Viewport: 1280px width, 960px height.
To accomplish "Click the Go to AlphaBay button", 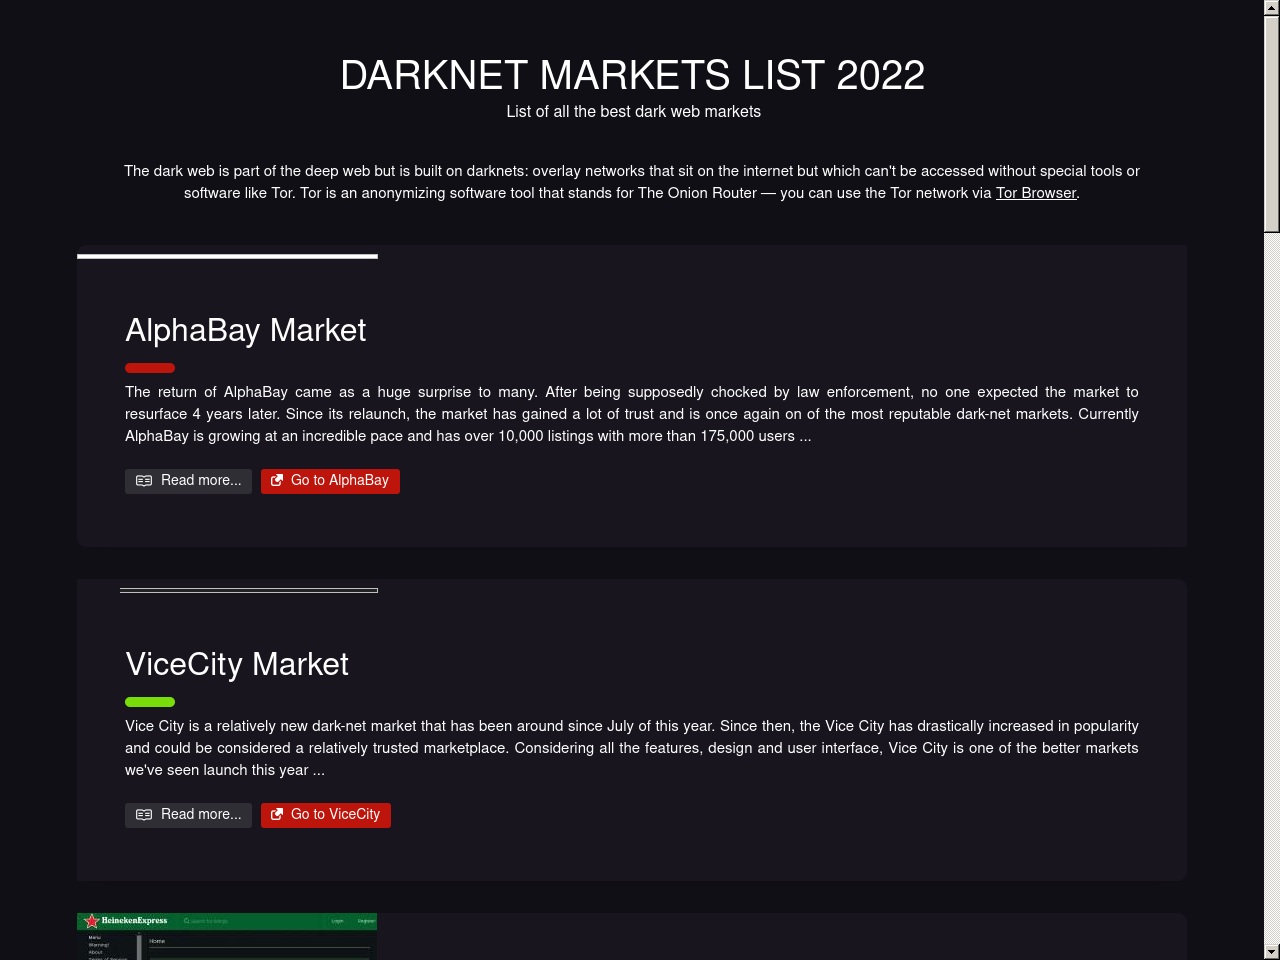I will click(330, 481).
